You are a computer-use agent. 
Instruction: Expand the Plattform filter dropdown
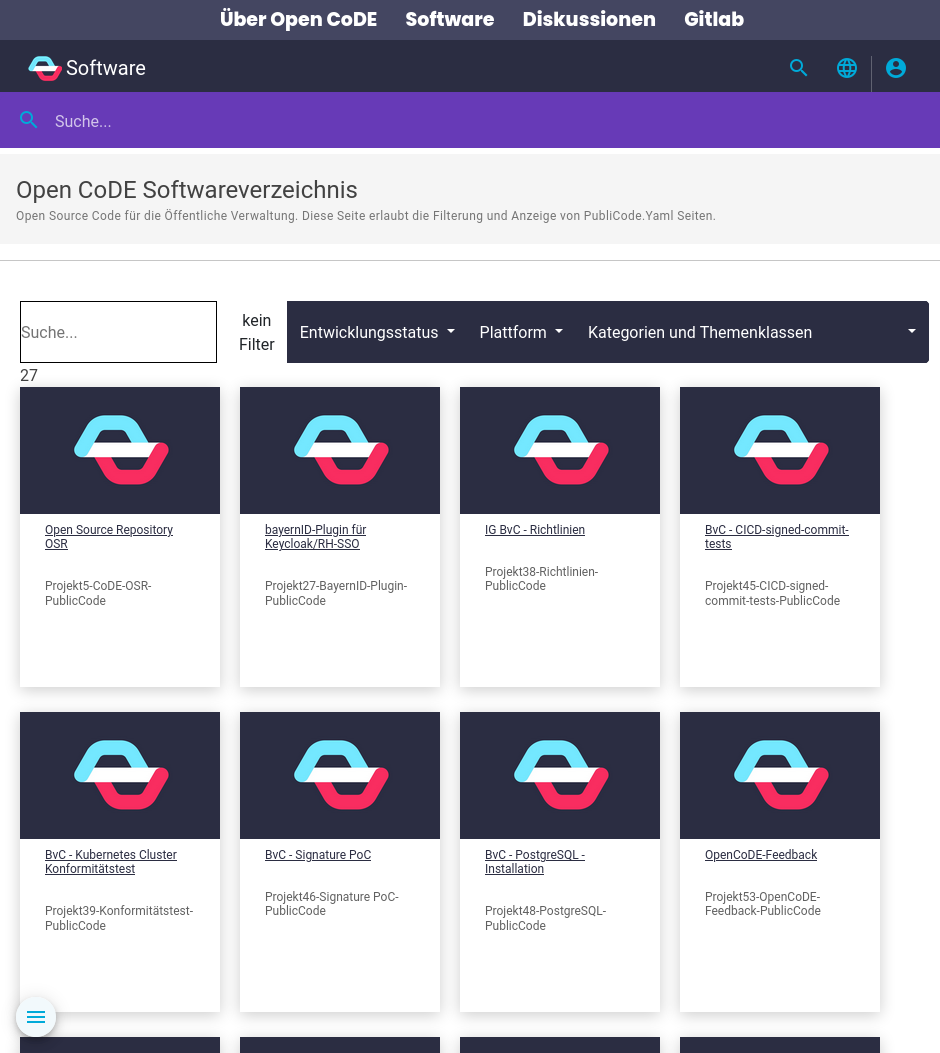521,332
